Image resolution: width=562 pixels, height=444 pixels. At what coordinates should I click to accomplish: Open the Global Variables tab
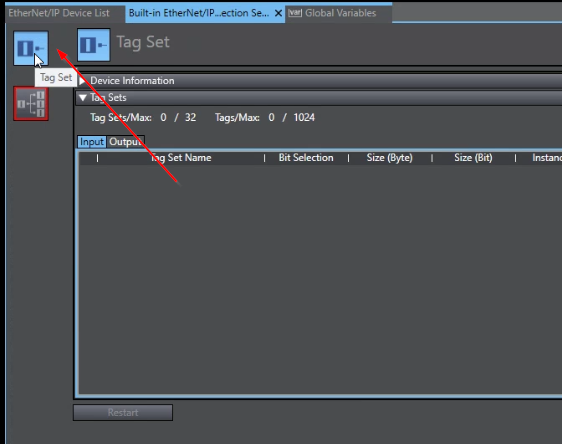[340, 13]
